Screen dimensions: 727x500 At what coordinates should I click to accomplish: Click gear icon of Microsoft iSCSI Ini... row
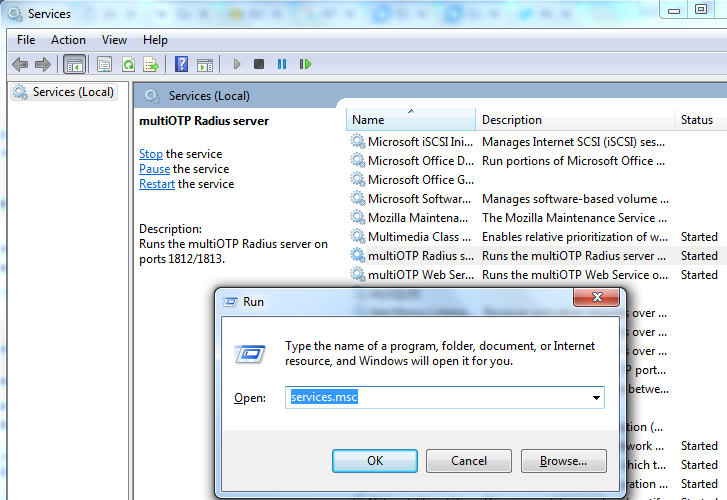pyautogui.click(x=357, y=141)
